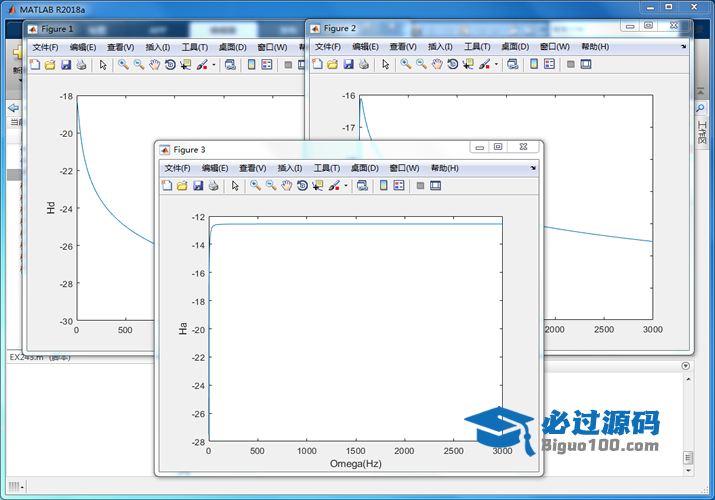Activate Zoom Out tool in Figure 3

click(x=271, y=186)
